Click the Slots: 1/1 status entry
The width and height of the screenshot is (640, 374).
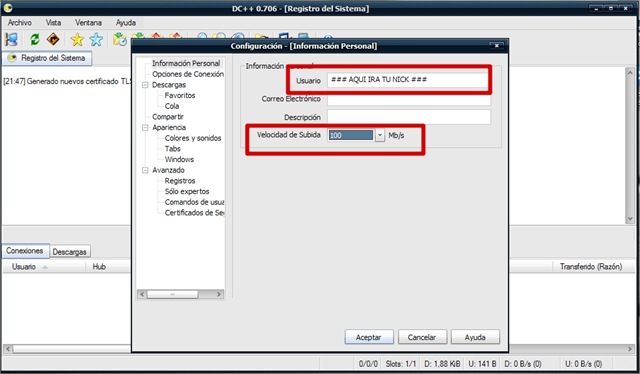(401, 363)
